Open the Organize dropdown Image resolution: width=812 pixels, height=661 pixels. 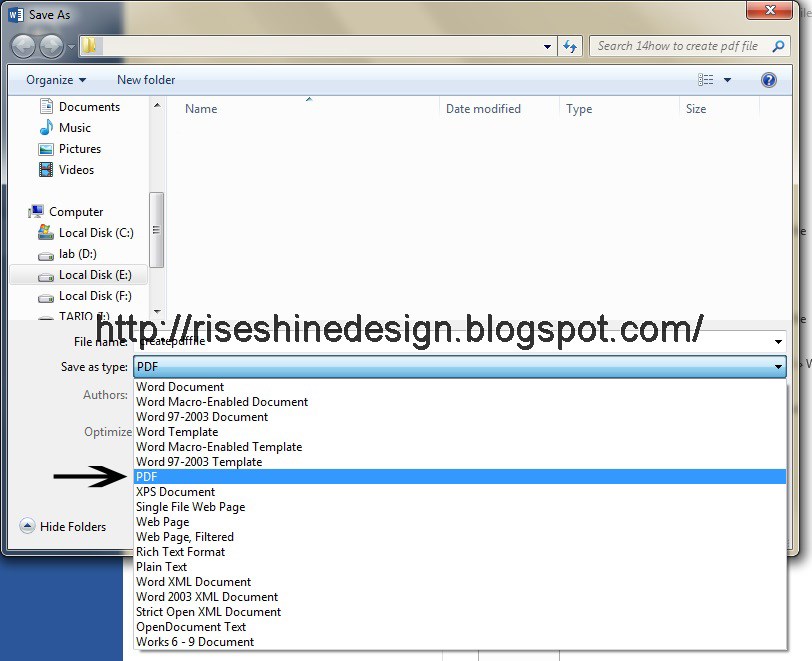[55, 79]
